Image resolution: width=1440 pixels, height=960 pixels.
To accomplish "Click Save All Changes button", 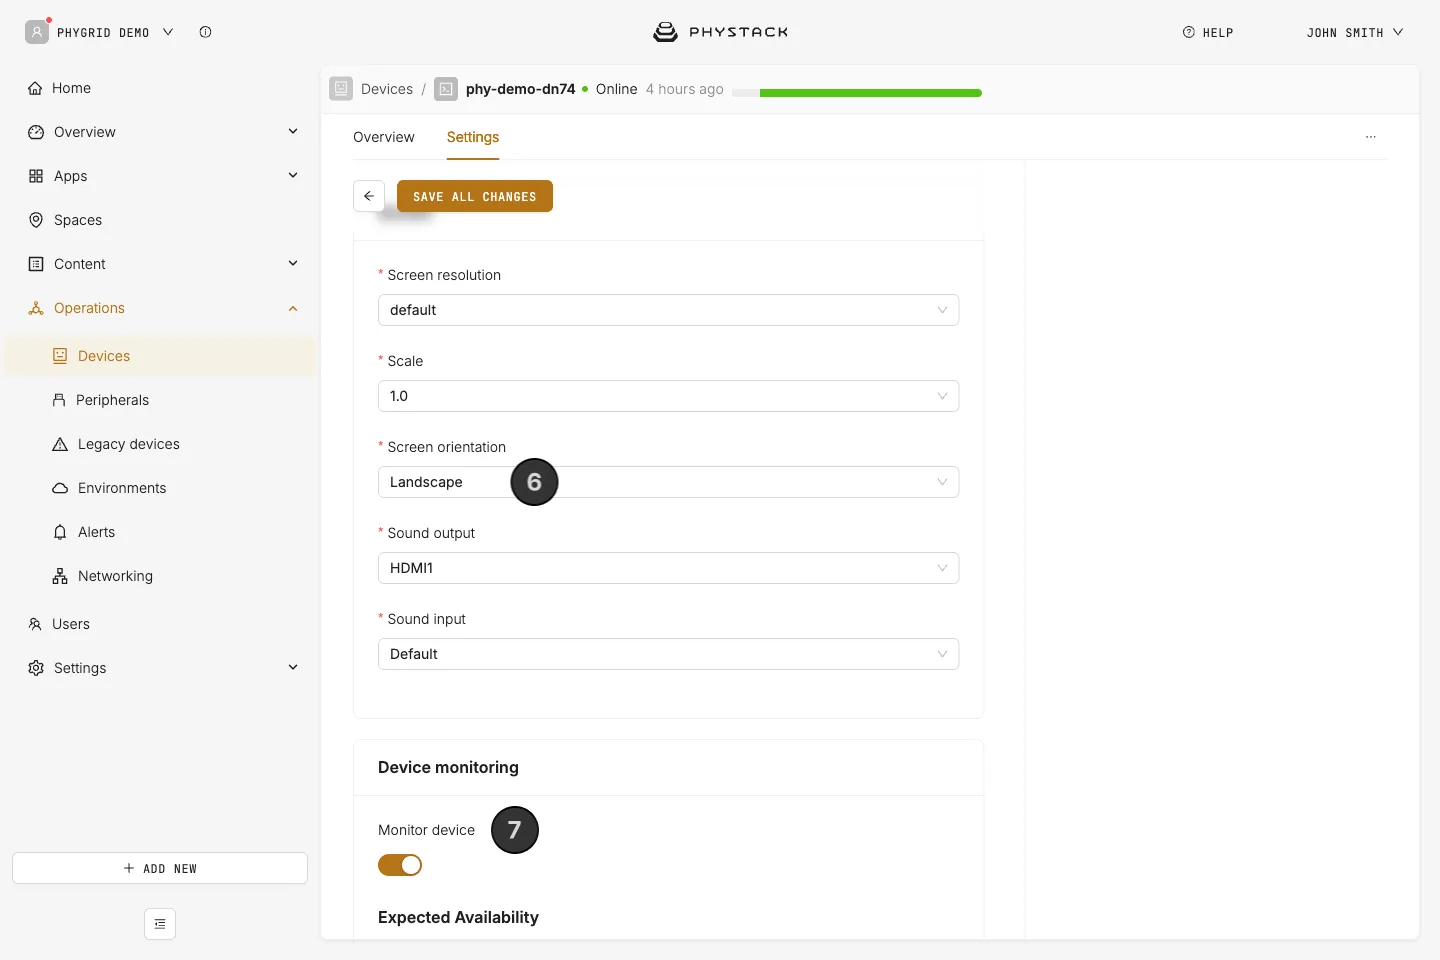I will [x=475, y=196].
